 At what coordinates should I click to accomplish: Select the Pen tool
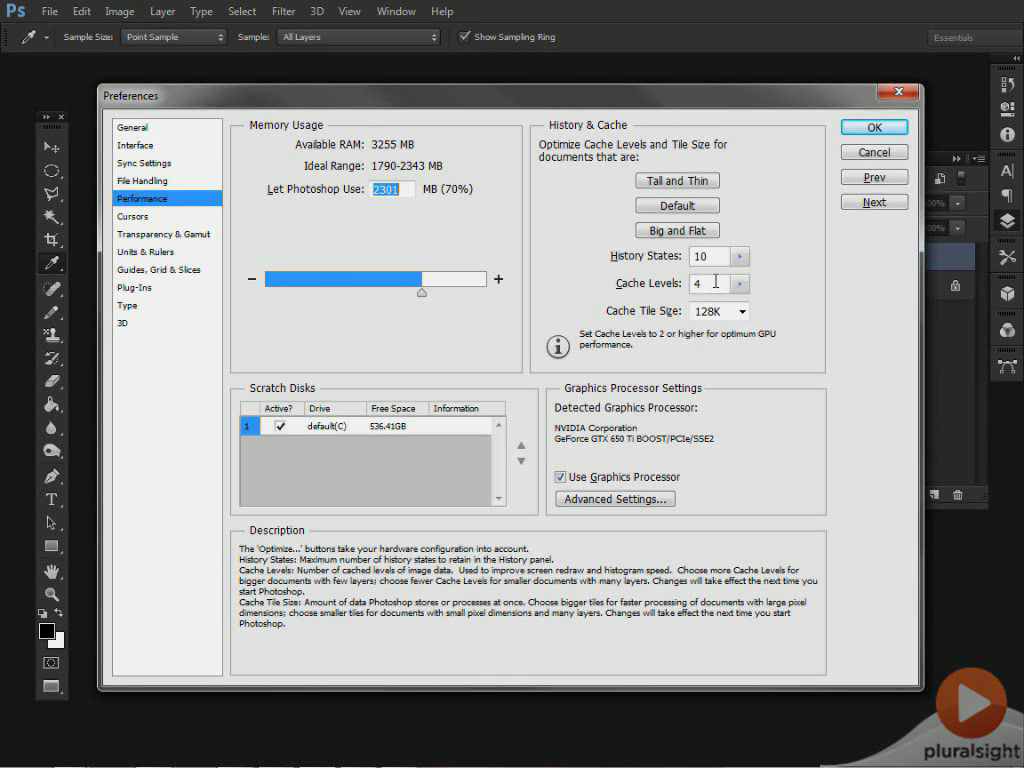point(51,476)
